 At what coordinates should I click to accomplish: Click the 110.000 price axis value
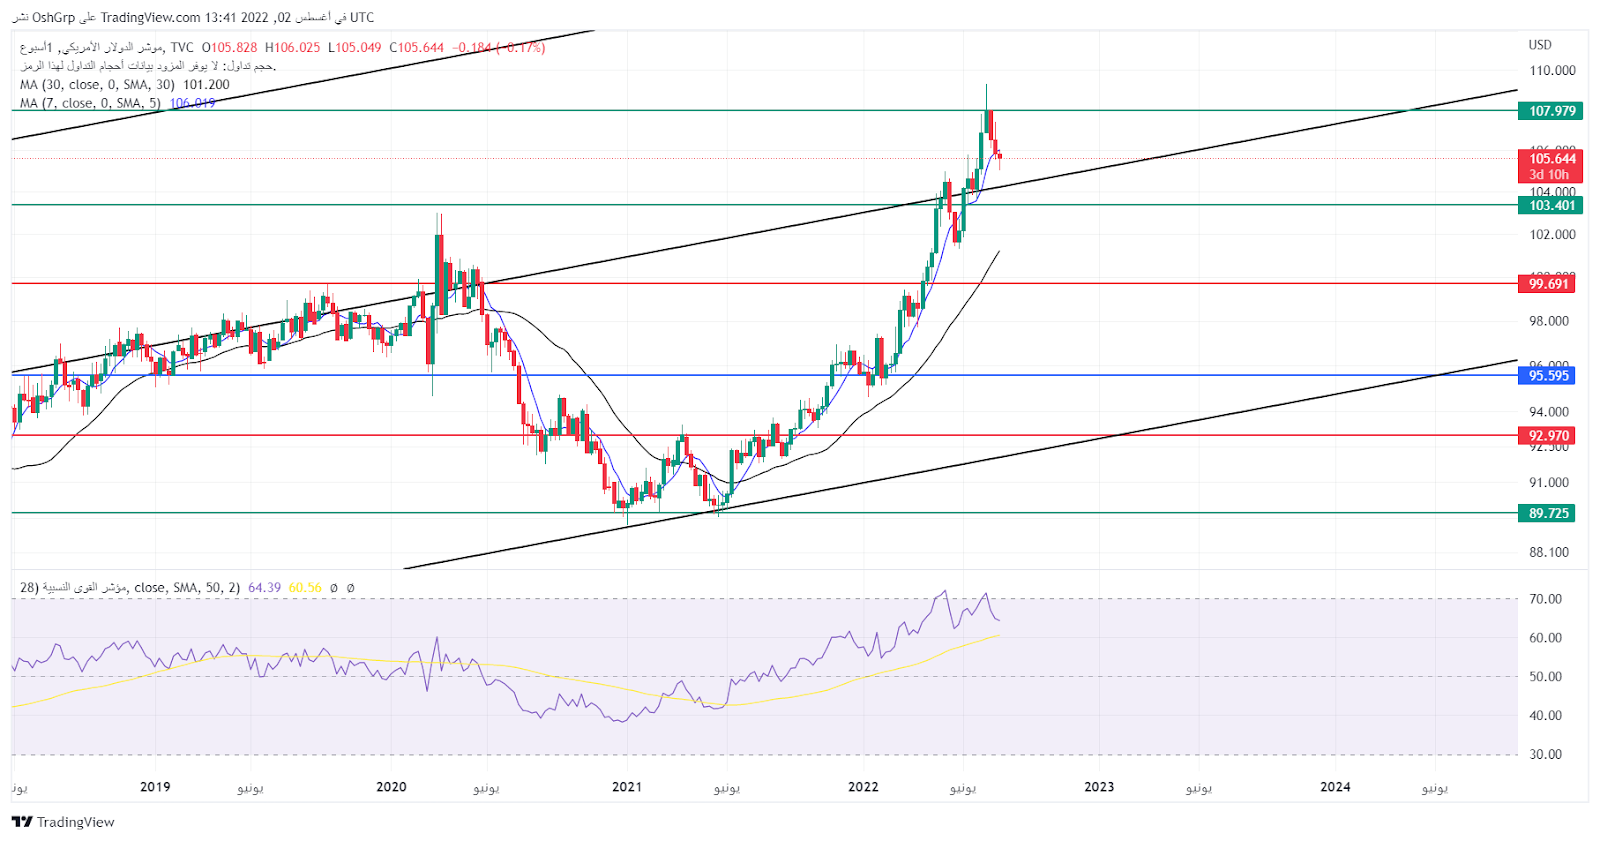[x=1552, y=71]
